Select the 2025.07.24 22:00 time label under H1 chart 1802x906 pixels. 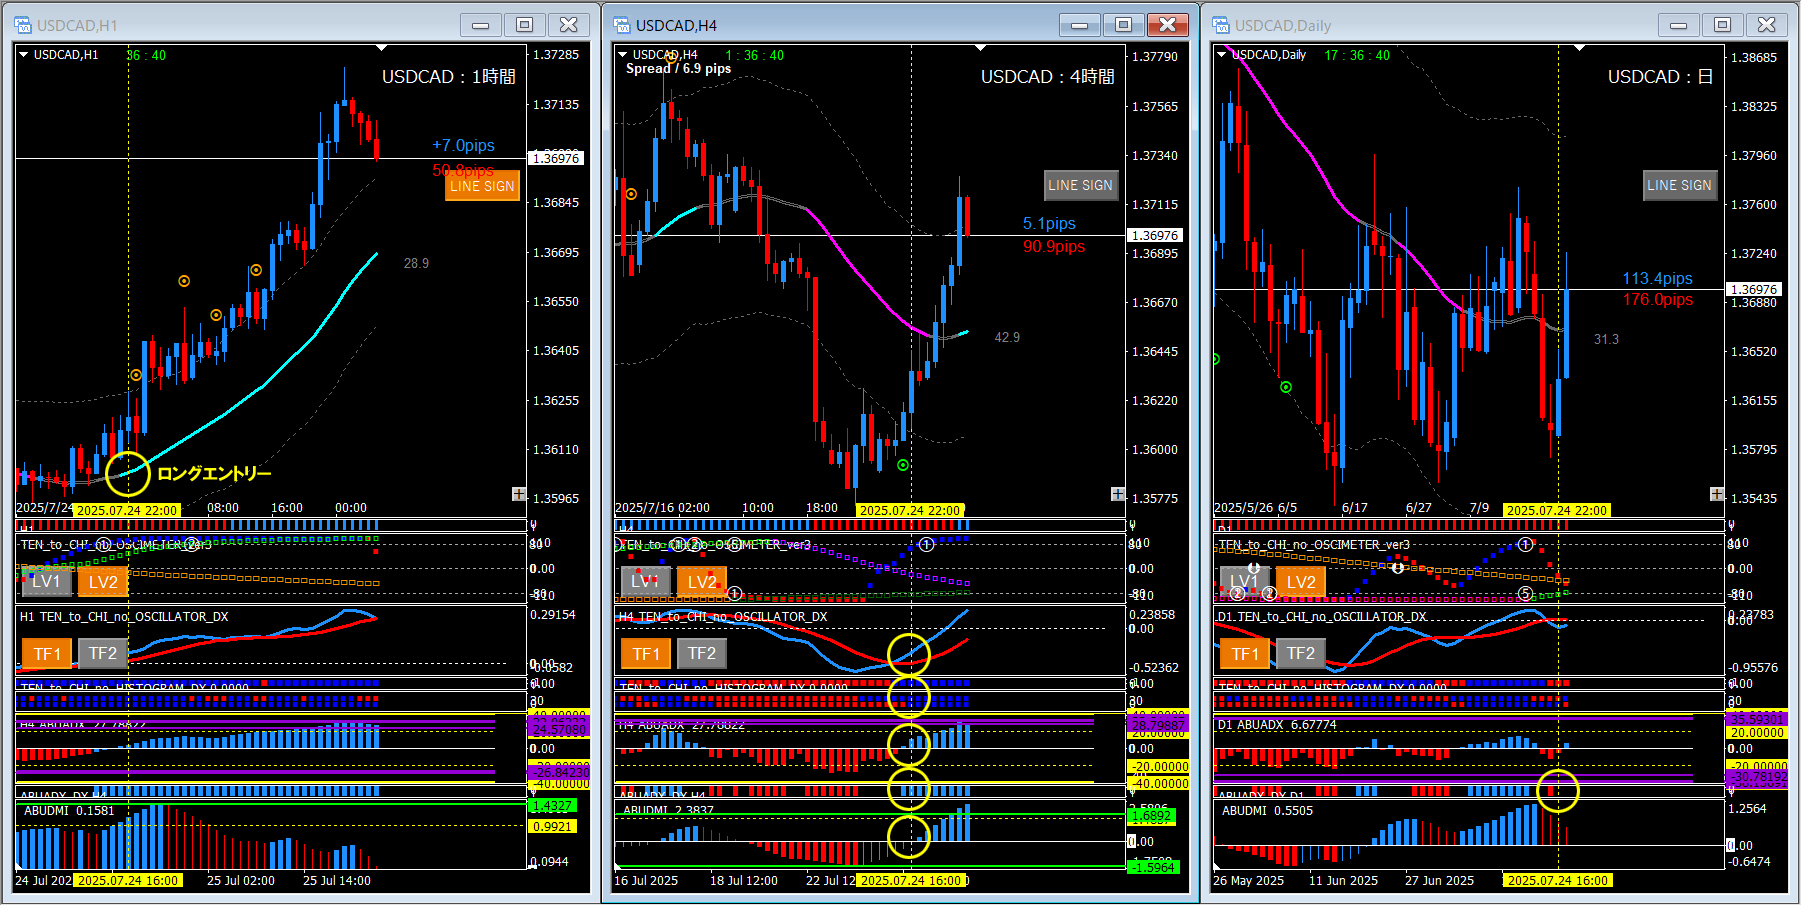127,510
